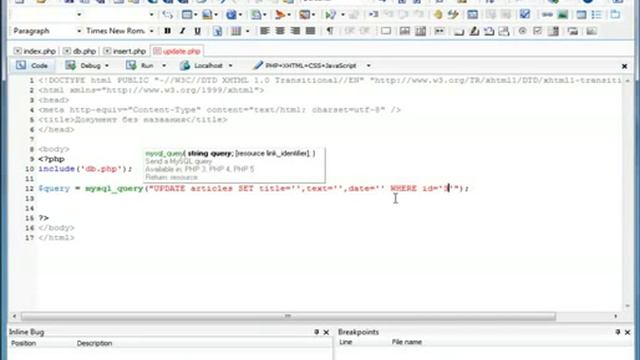Insert image using the green picture icon
The image size is (640, 360).
coord(563,15)
